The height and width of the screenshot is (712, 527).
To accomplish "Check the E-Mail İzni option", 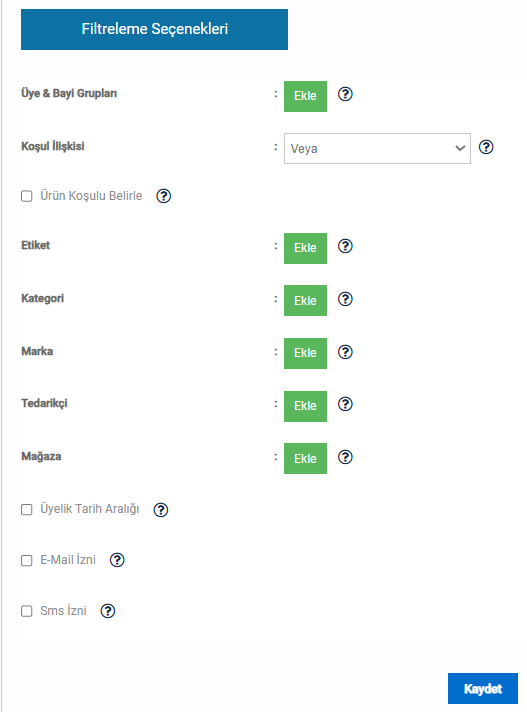I will [27, 560].
